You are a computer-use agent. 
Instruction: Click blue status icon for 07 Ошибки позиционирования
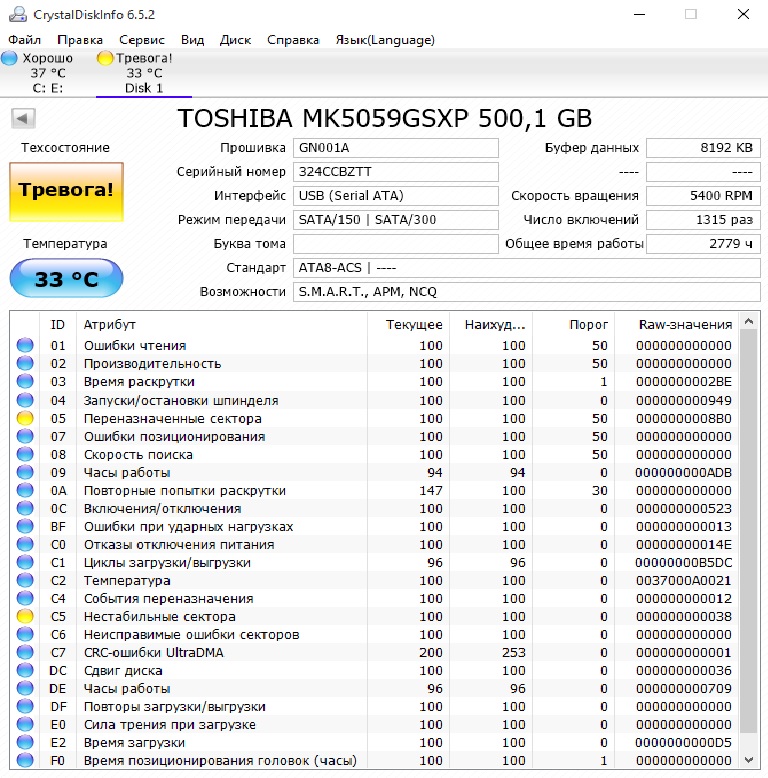(x=25, y=436)
